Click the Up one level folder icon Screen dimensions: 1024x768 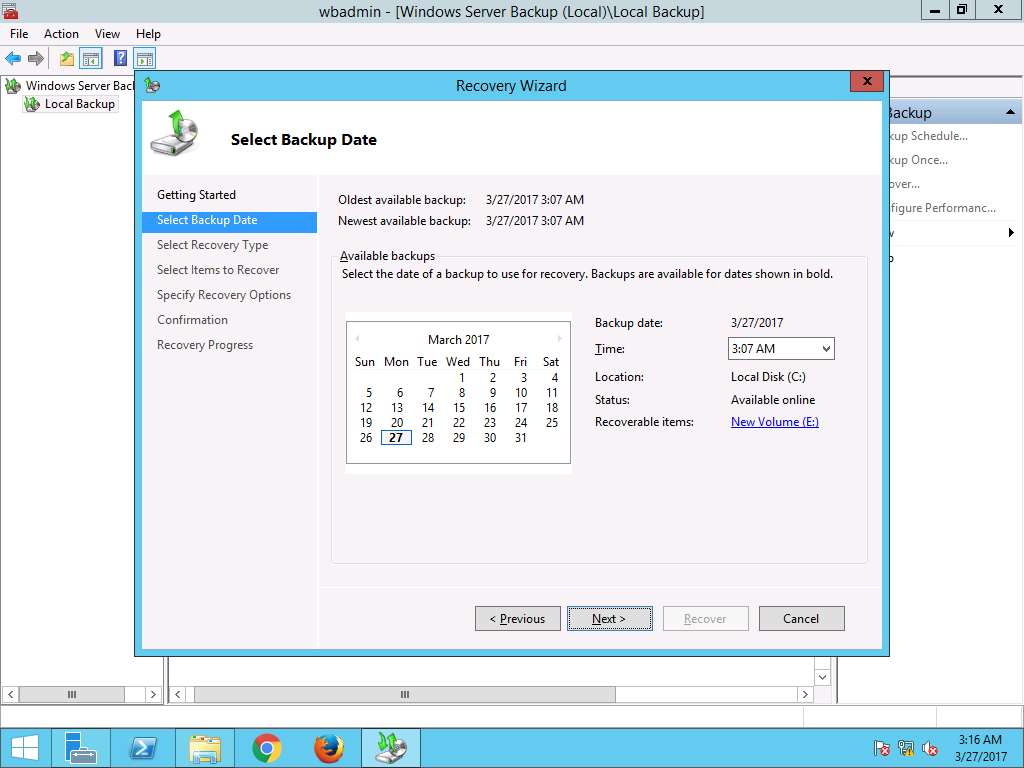(x=67, y=59)
